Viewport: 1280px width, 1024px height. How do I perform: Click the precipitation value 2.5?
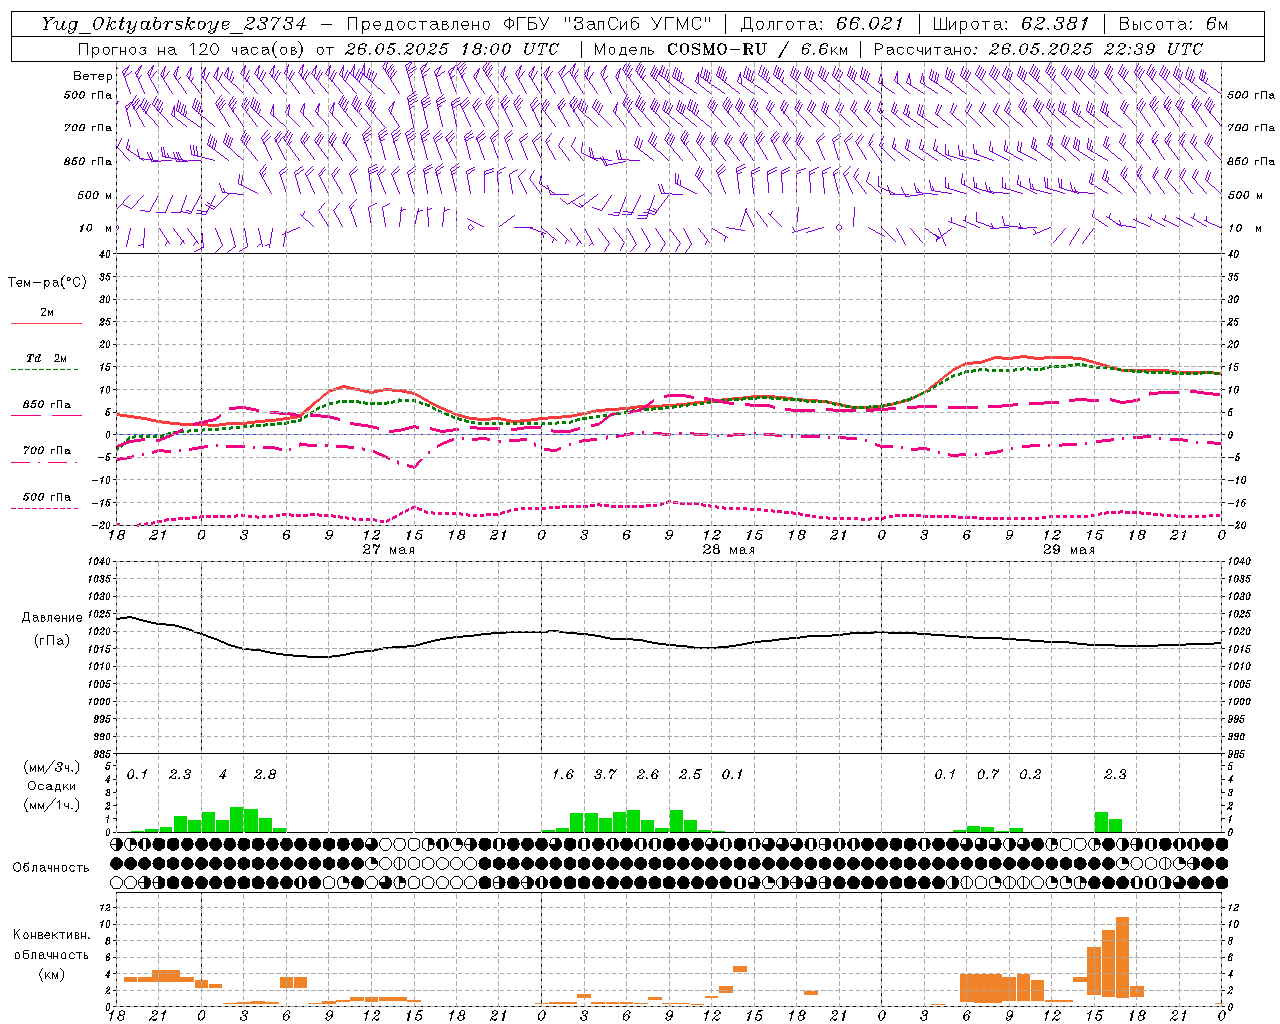pyautogui.click(x=690, y=774)
